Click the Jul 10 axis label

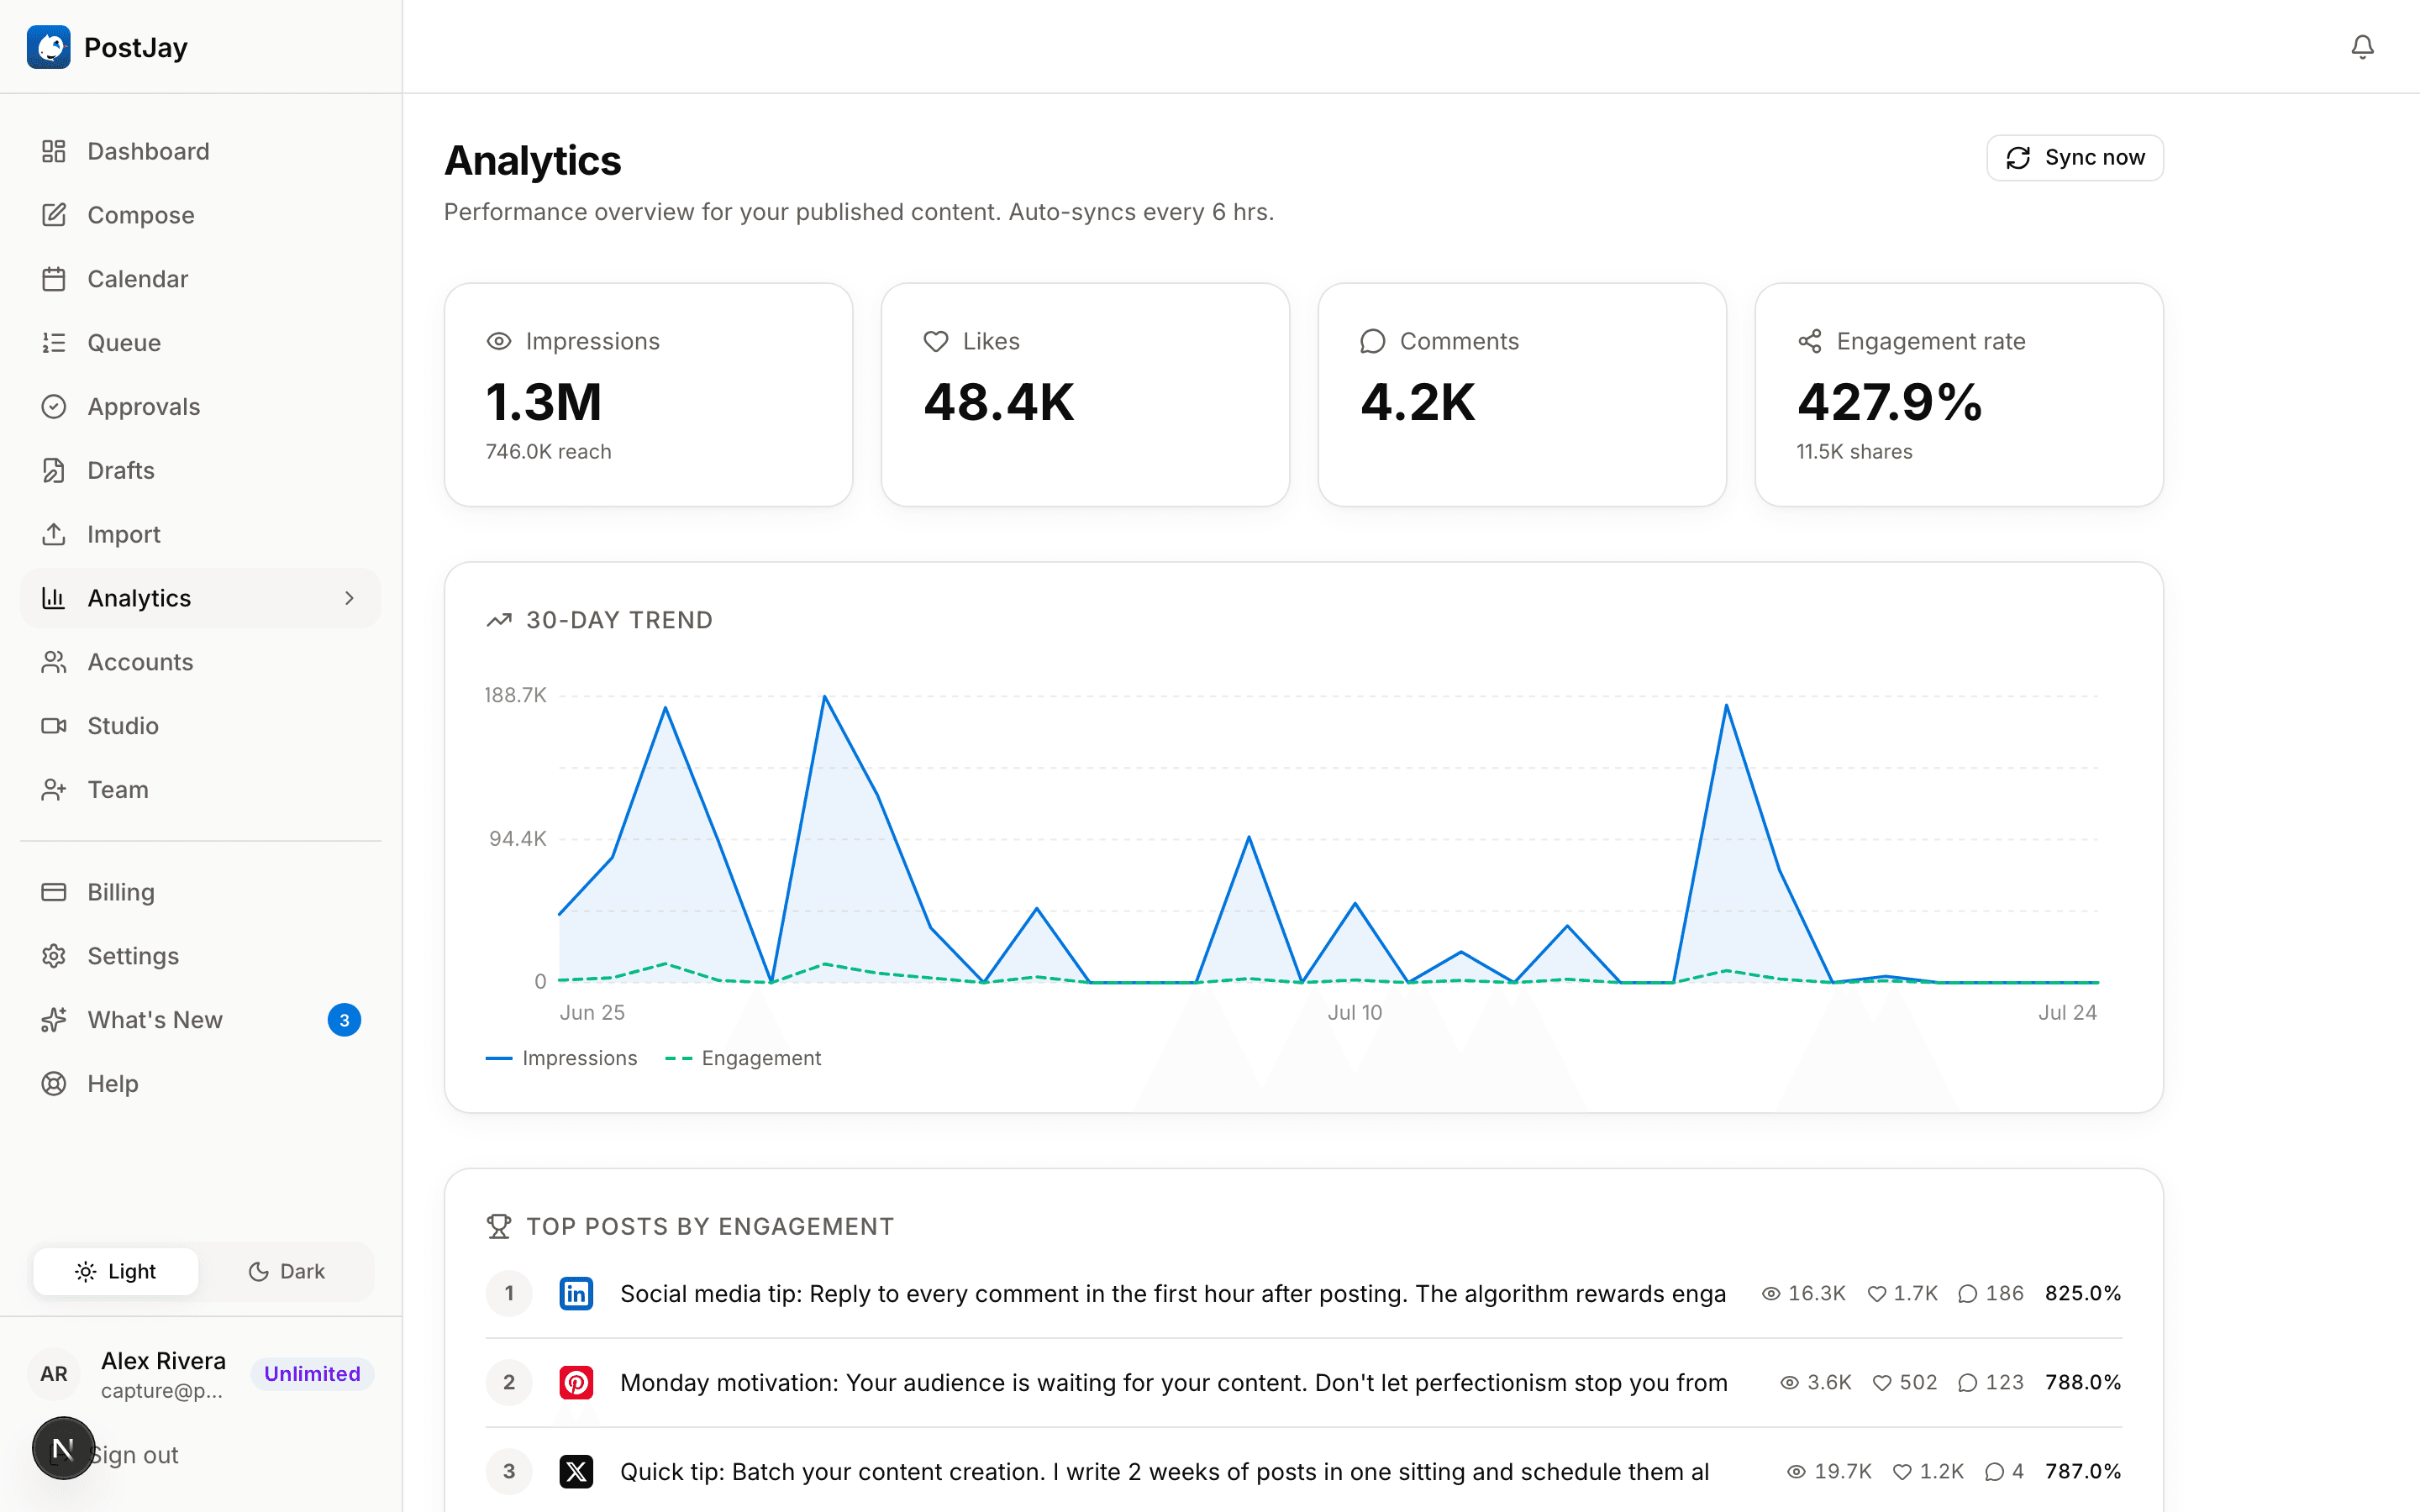point(1355,1012)
